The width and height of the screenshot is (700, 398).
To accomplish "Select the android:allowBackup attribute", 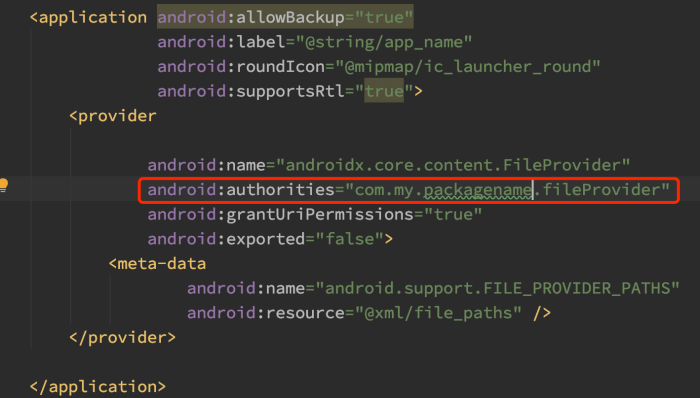I will (x=250, y=17).
